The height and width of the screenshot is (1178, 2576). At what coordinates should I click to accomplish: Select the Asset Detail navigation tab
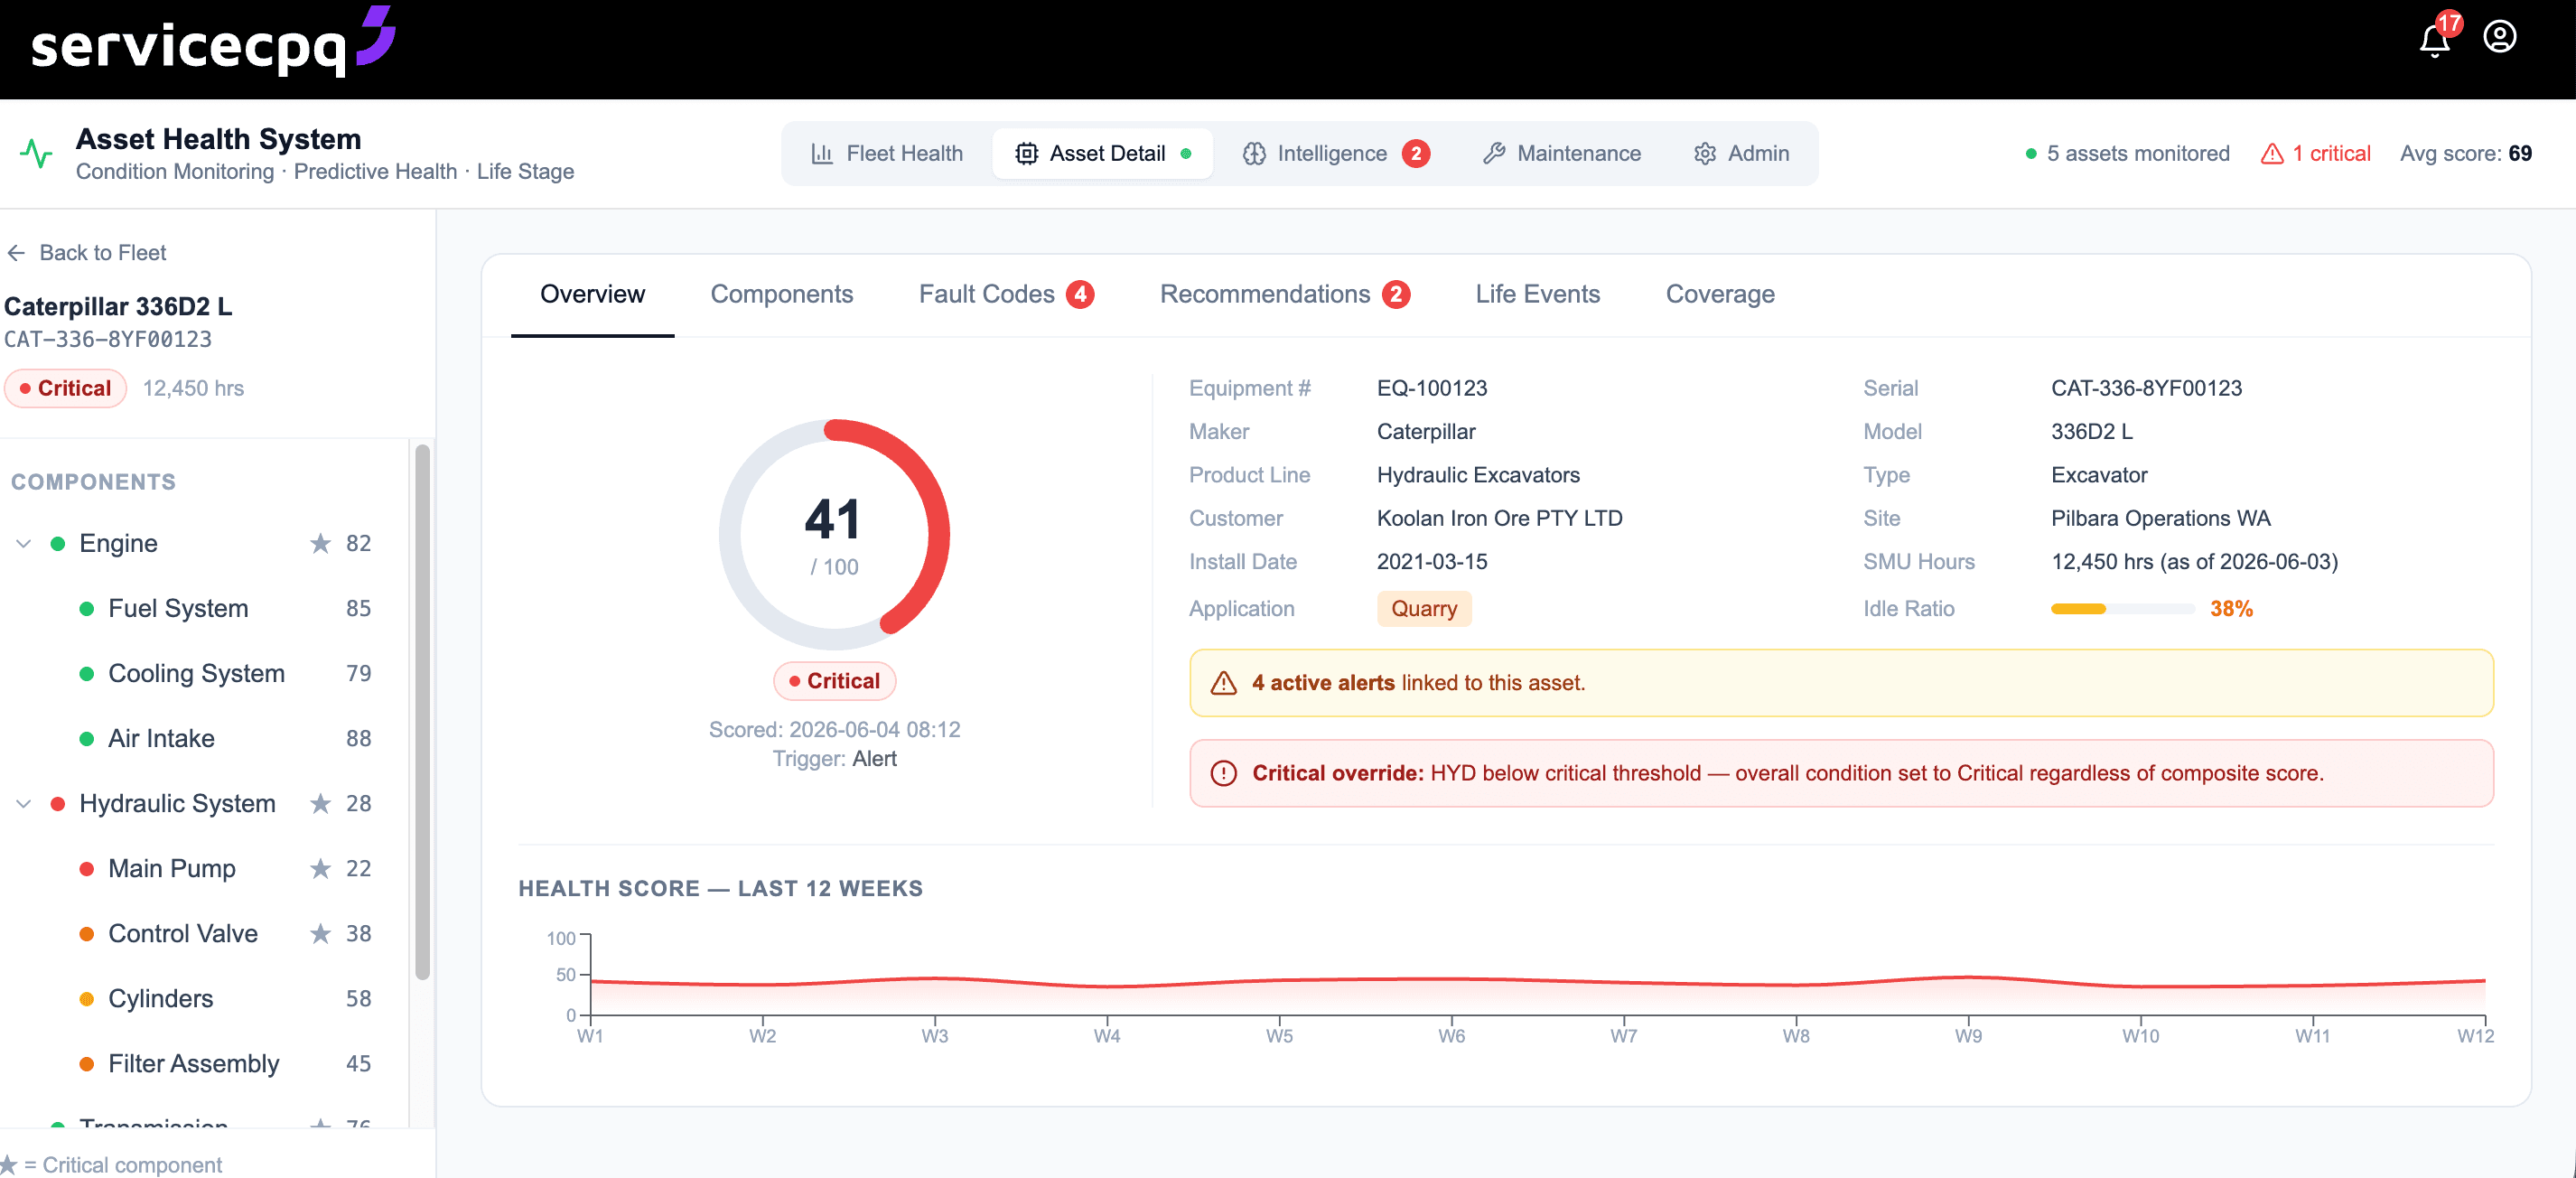tap(1103, 153)
